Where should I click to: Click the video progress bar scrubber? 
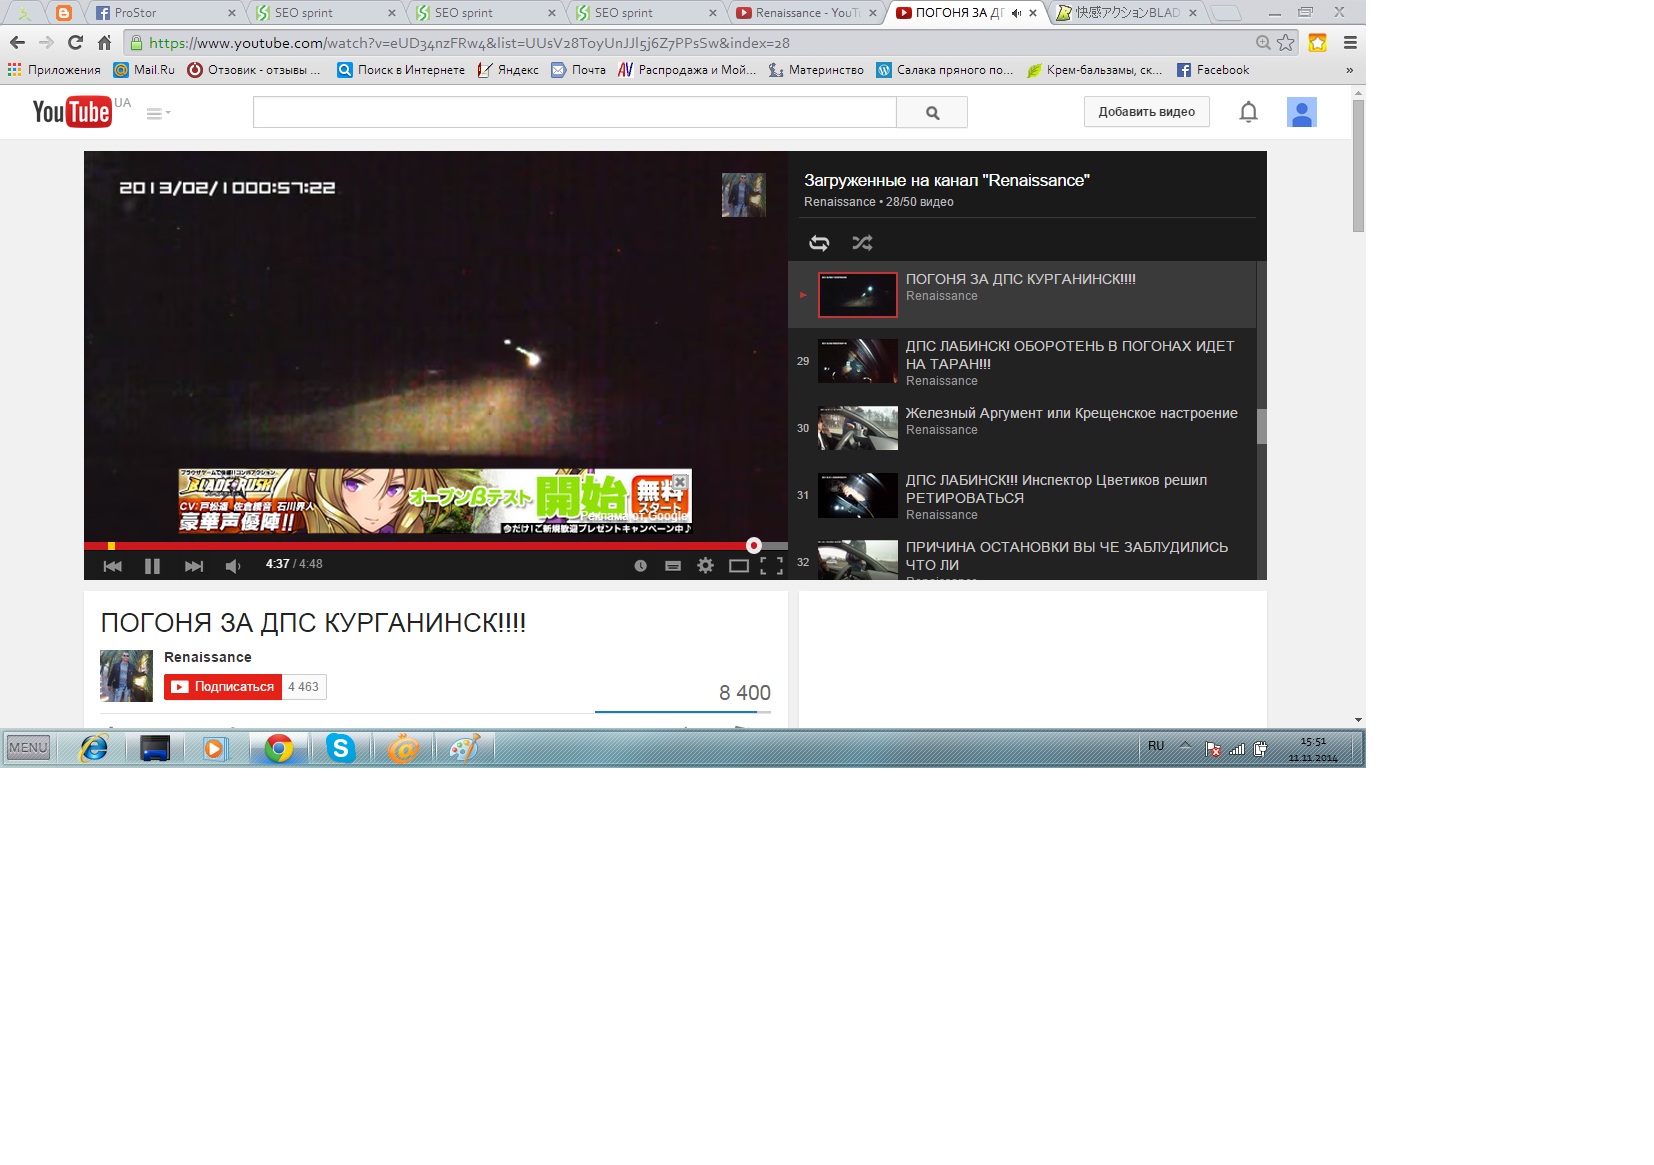pyautogui.click(x=753, y=545)
